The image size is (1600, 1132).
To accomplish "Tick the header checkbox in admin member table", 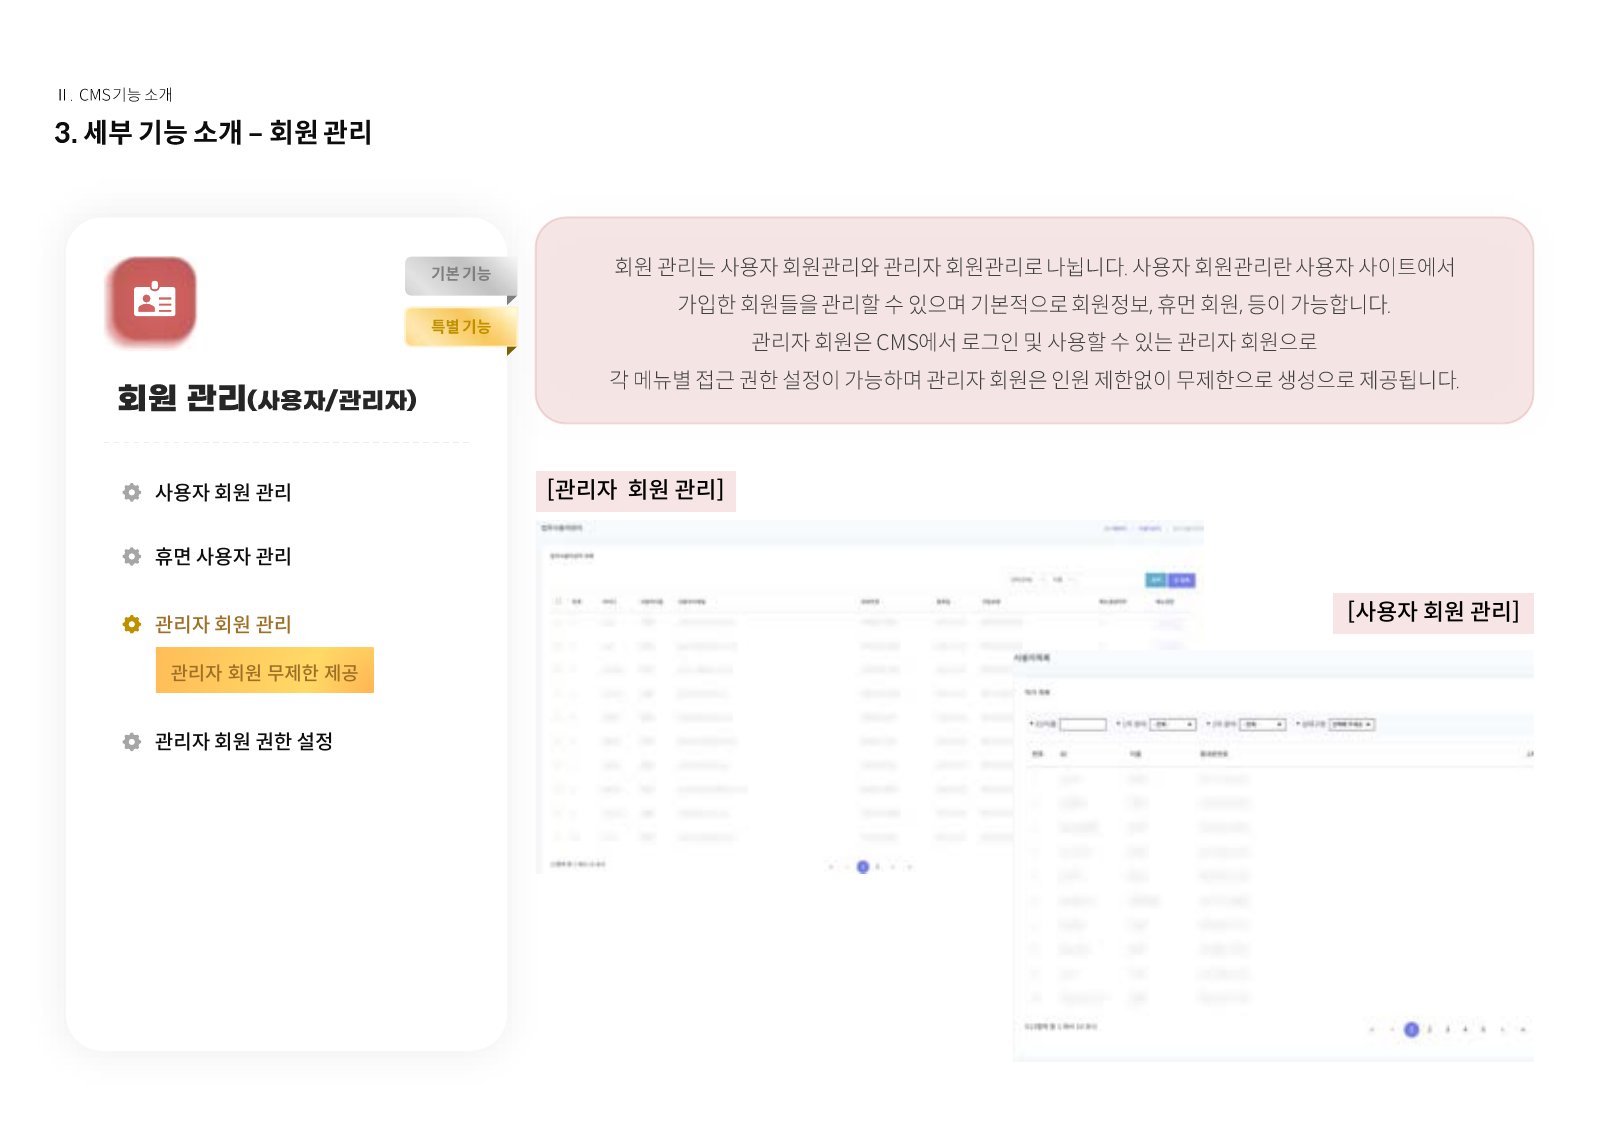I will (x=558, y=602).
